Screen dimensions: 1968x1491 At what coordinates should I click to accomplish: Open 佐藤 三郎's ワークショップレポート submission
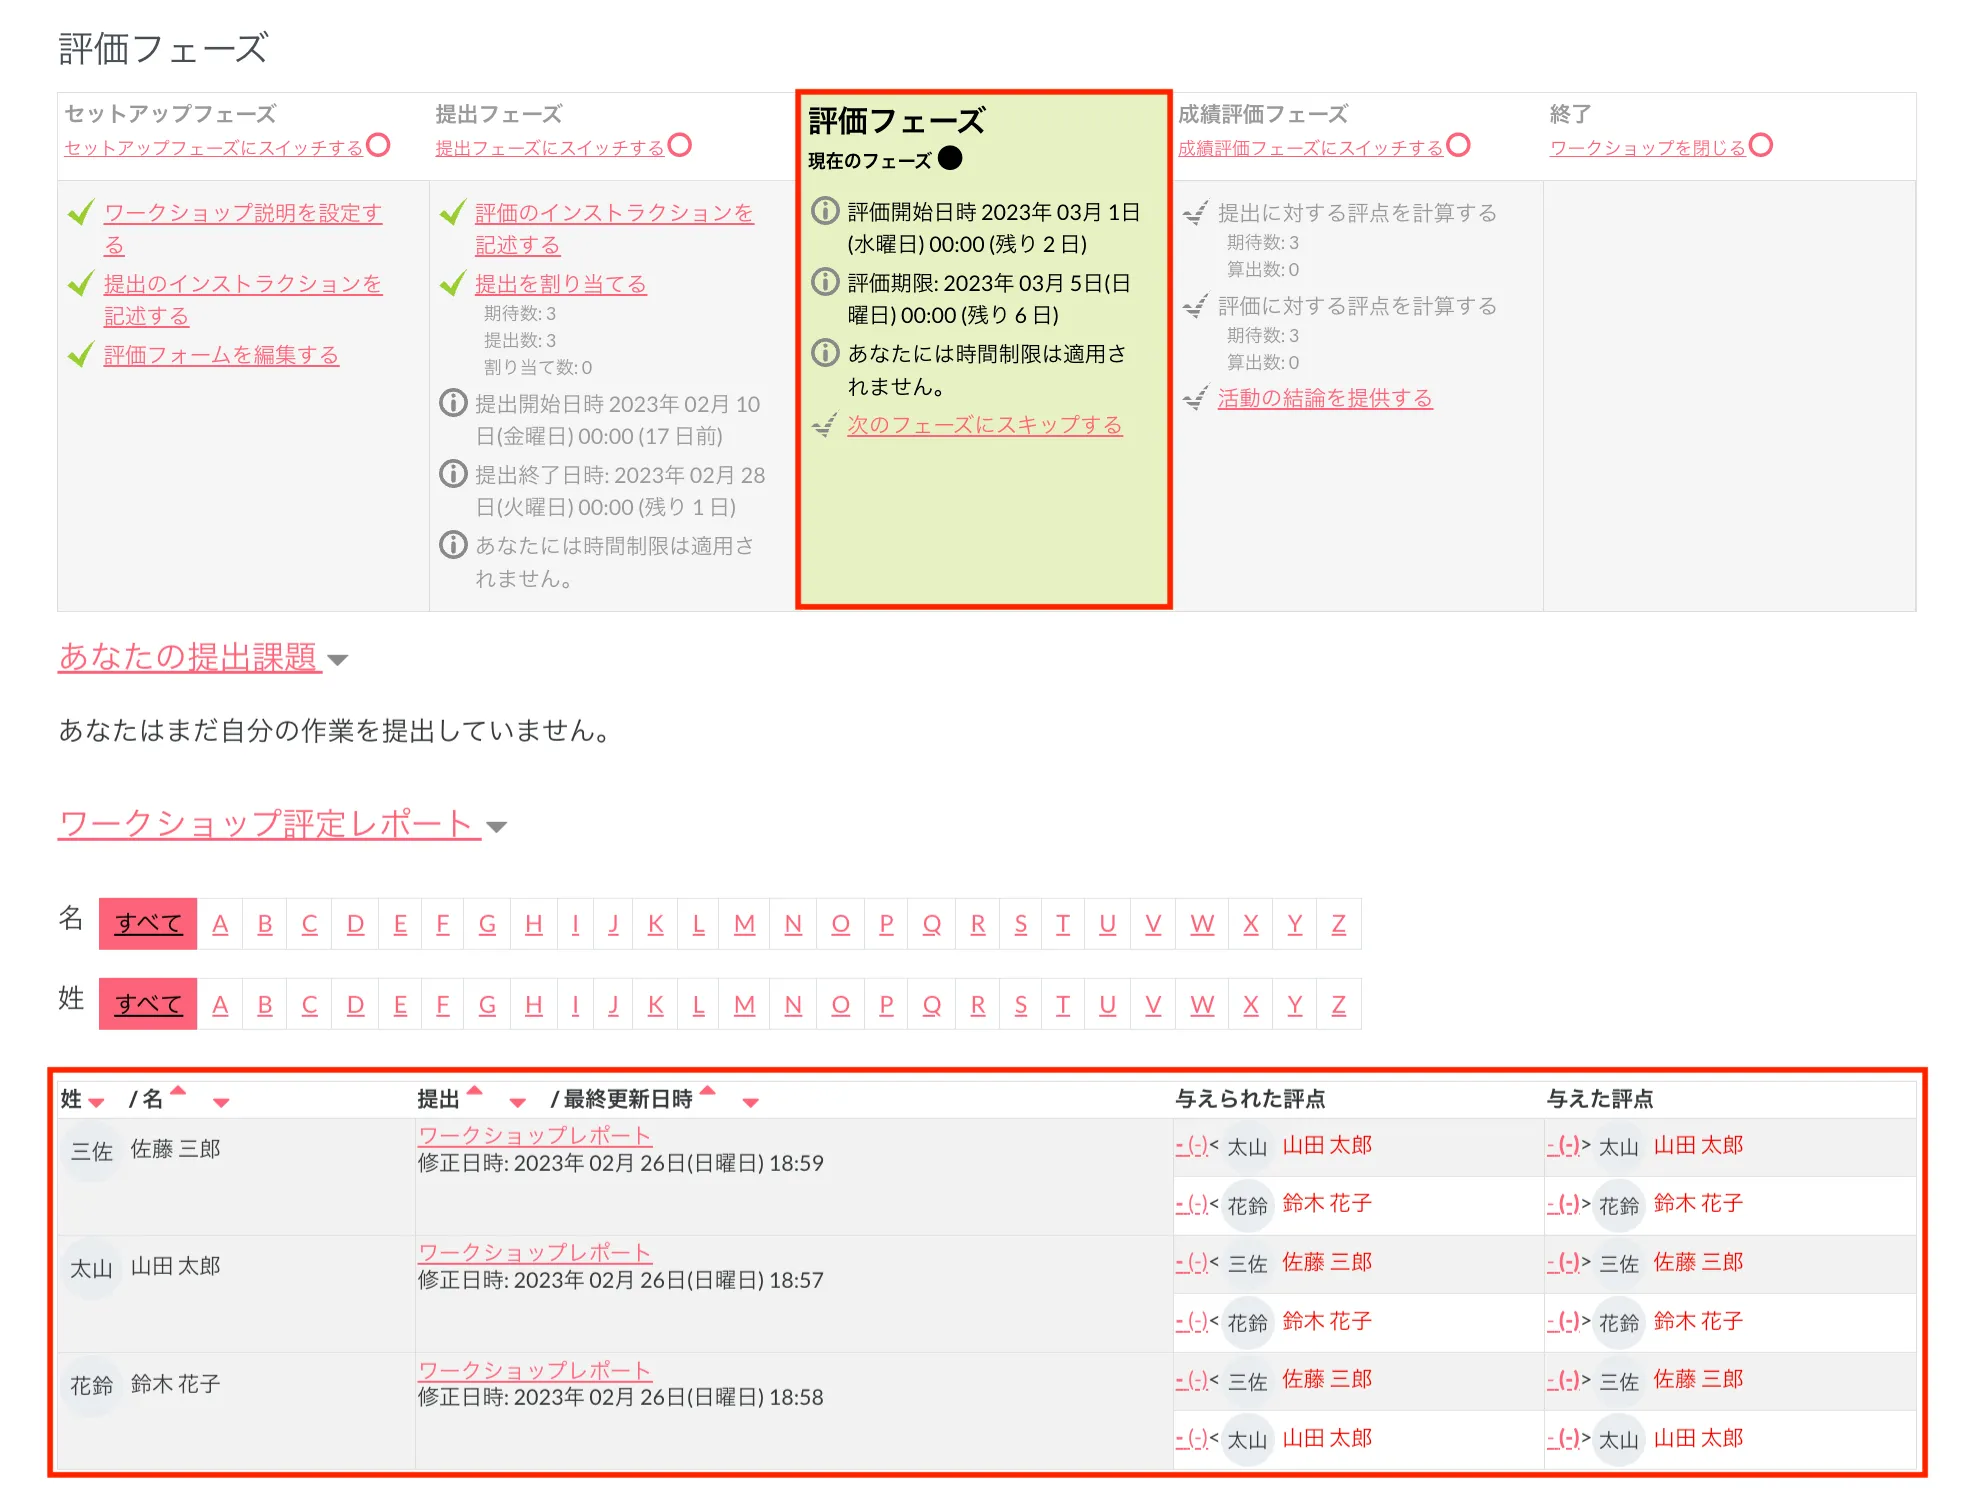click(x=534, y=1135)
